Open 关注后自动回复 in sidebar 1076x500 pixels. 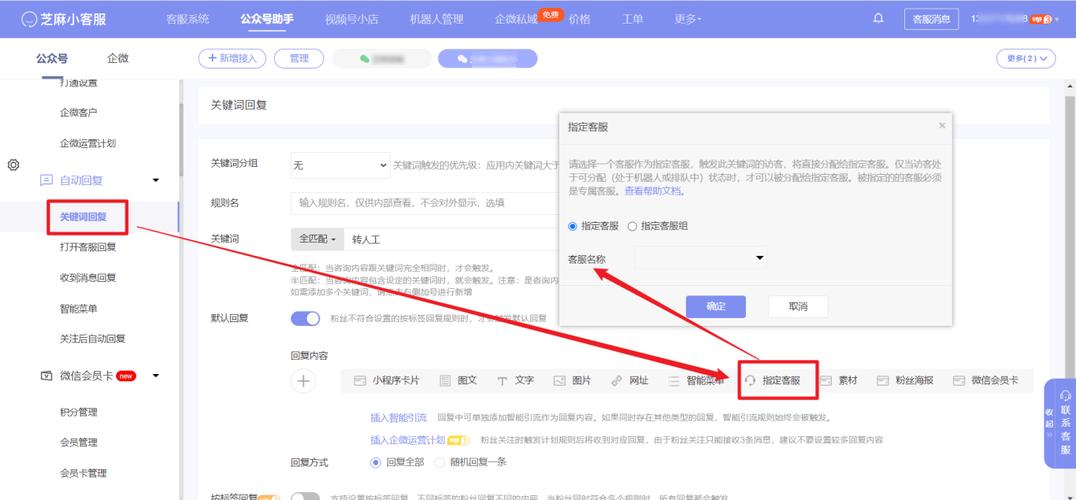(93, 339)
